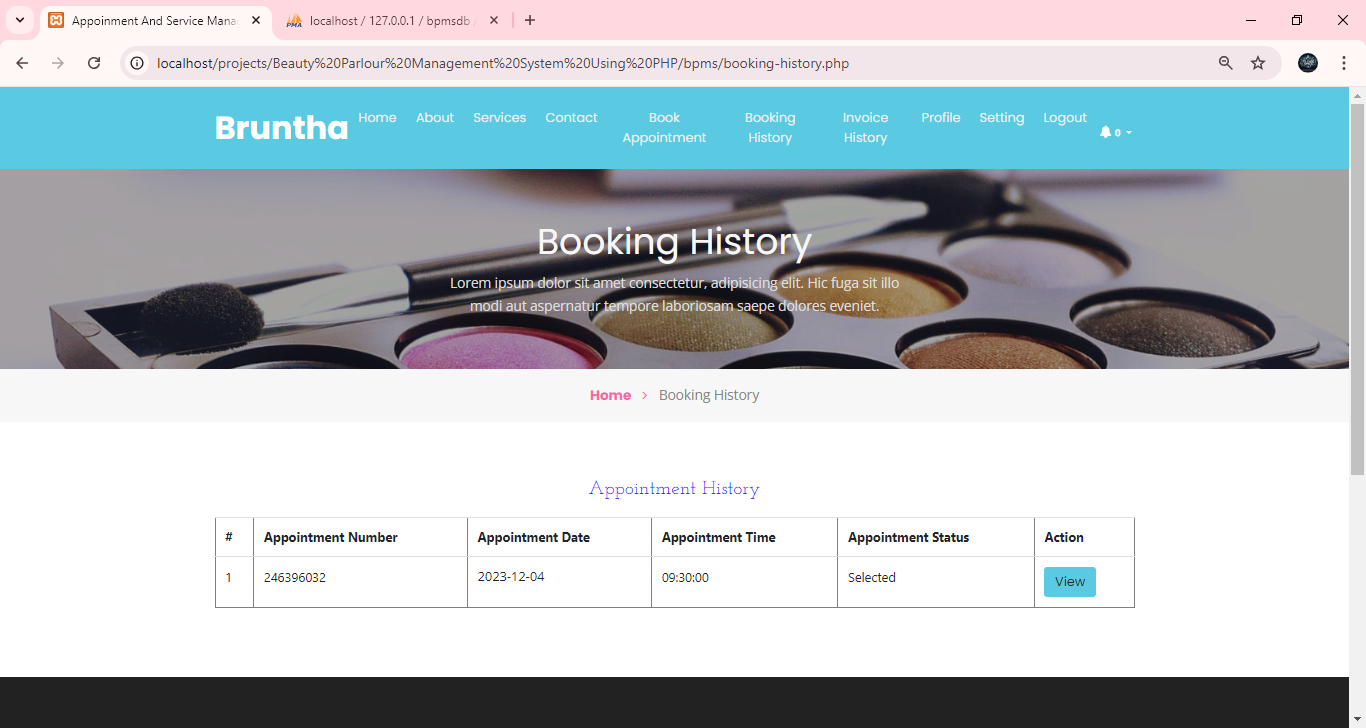Log out using the Logout link

pyautogui.click(x=1064, y=118)
